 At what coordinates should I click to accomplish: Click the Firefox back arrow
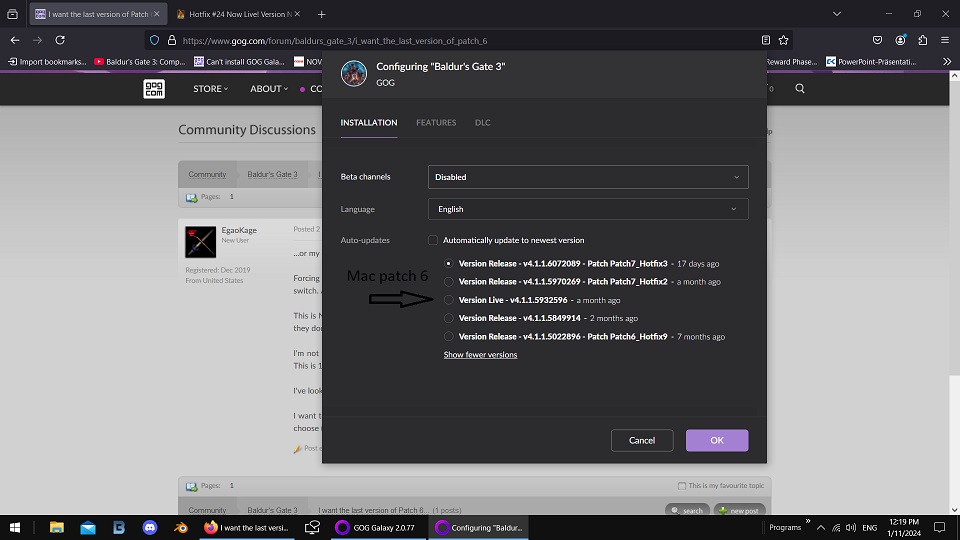click(x=15, y=40)
